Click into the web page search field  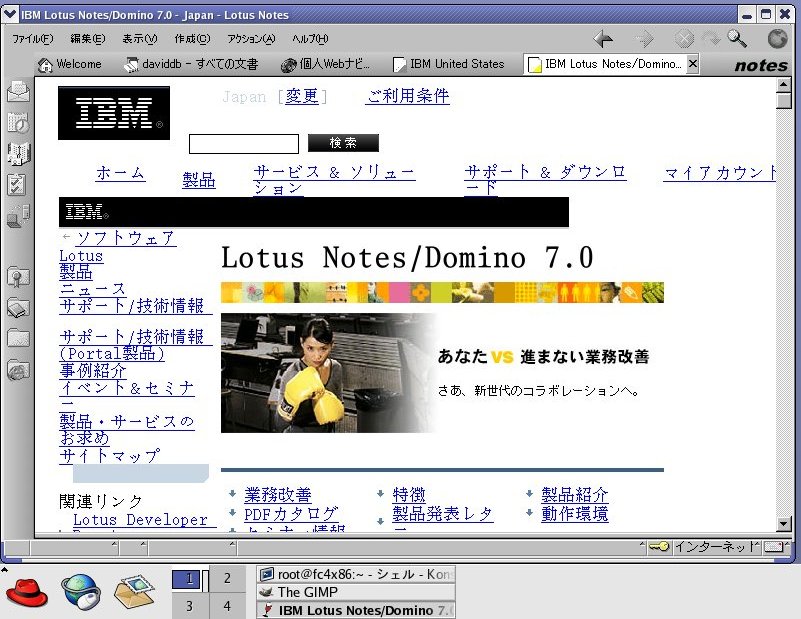[x=244, y=144]
